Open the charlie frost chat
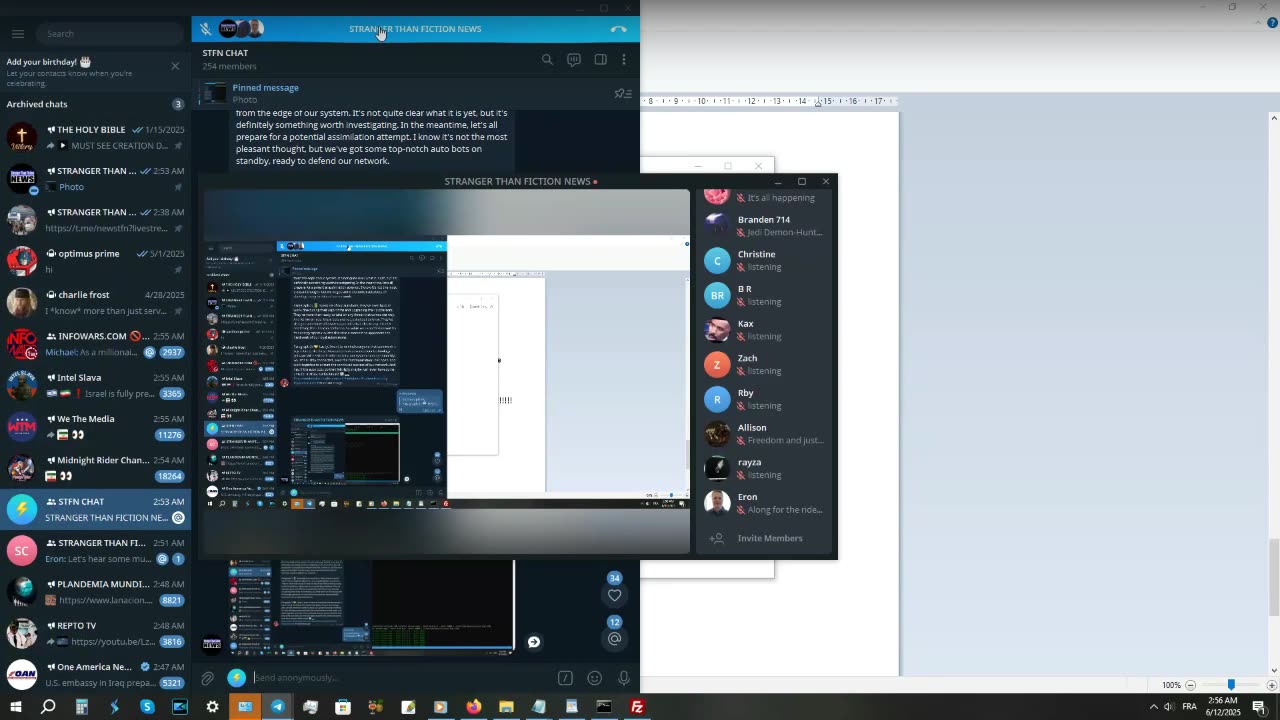The image size is (1280, 720). (95, 302)
